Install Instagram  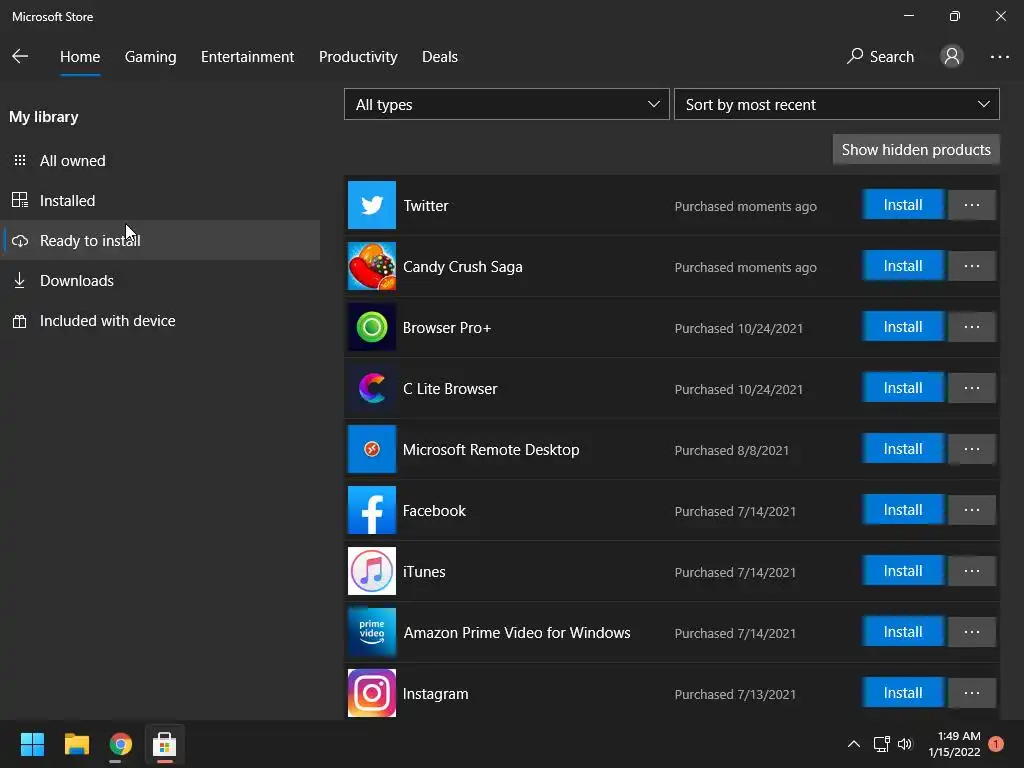pyautogui.click(x=903, y=693)
